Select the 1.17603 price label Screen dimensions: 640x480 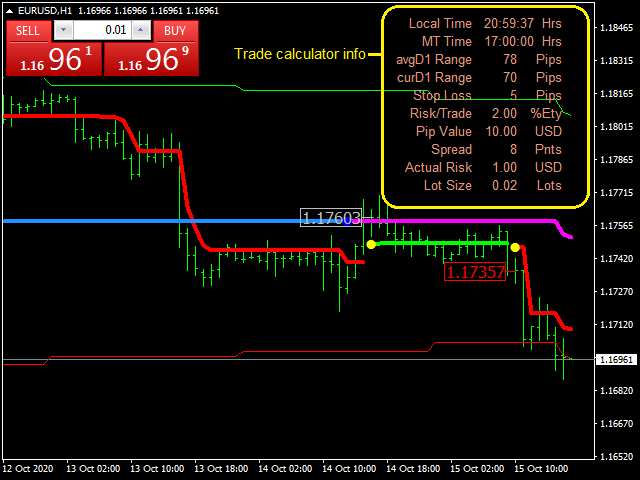(331, 218)
